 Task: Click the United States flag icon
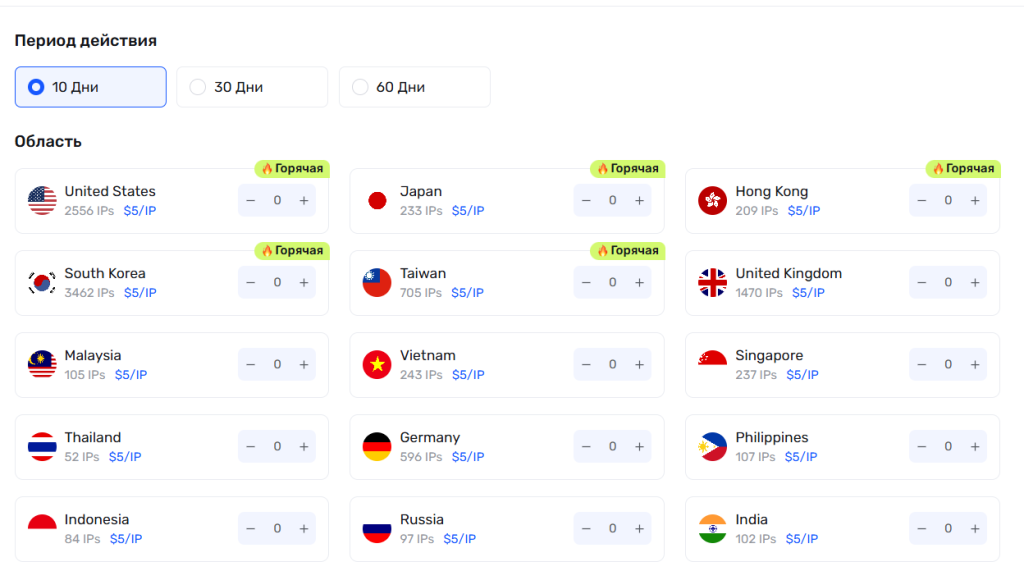[42, 201]
